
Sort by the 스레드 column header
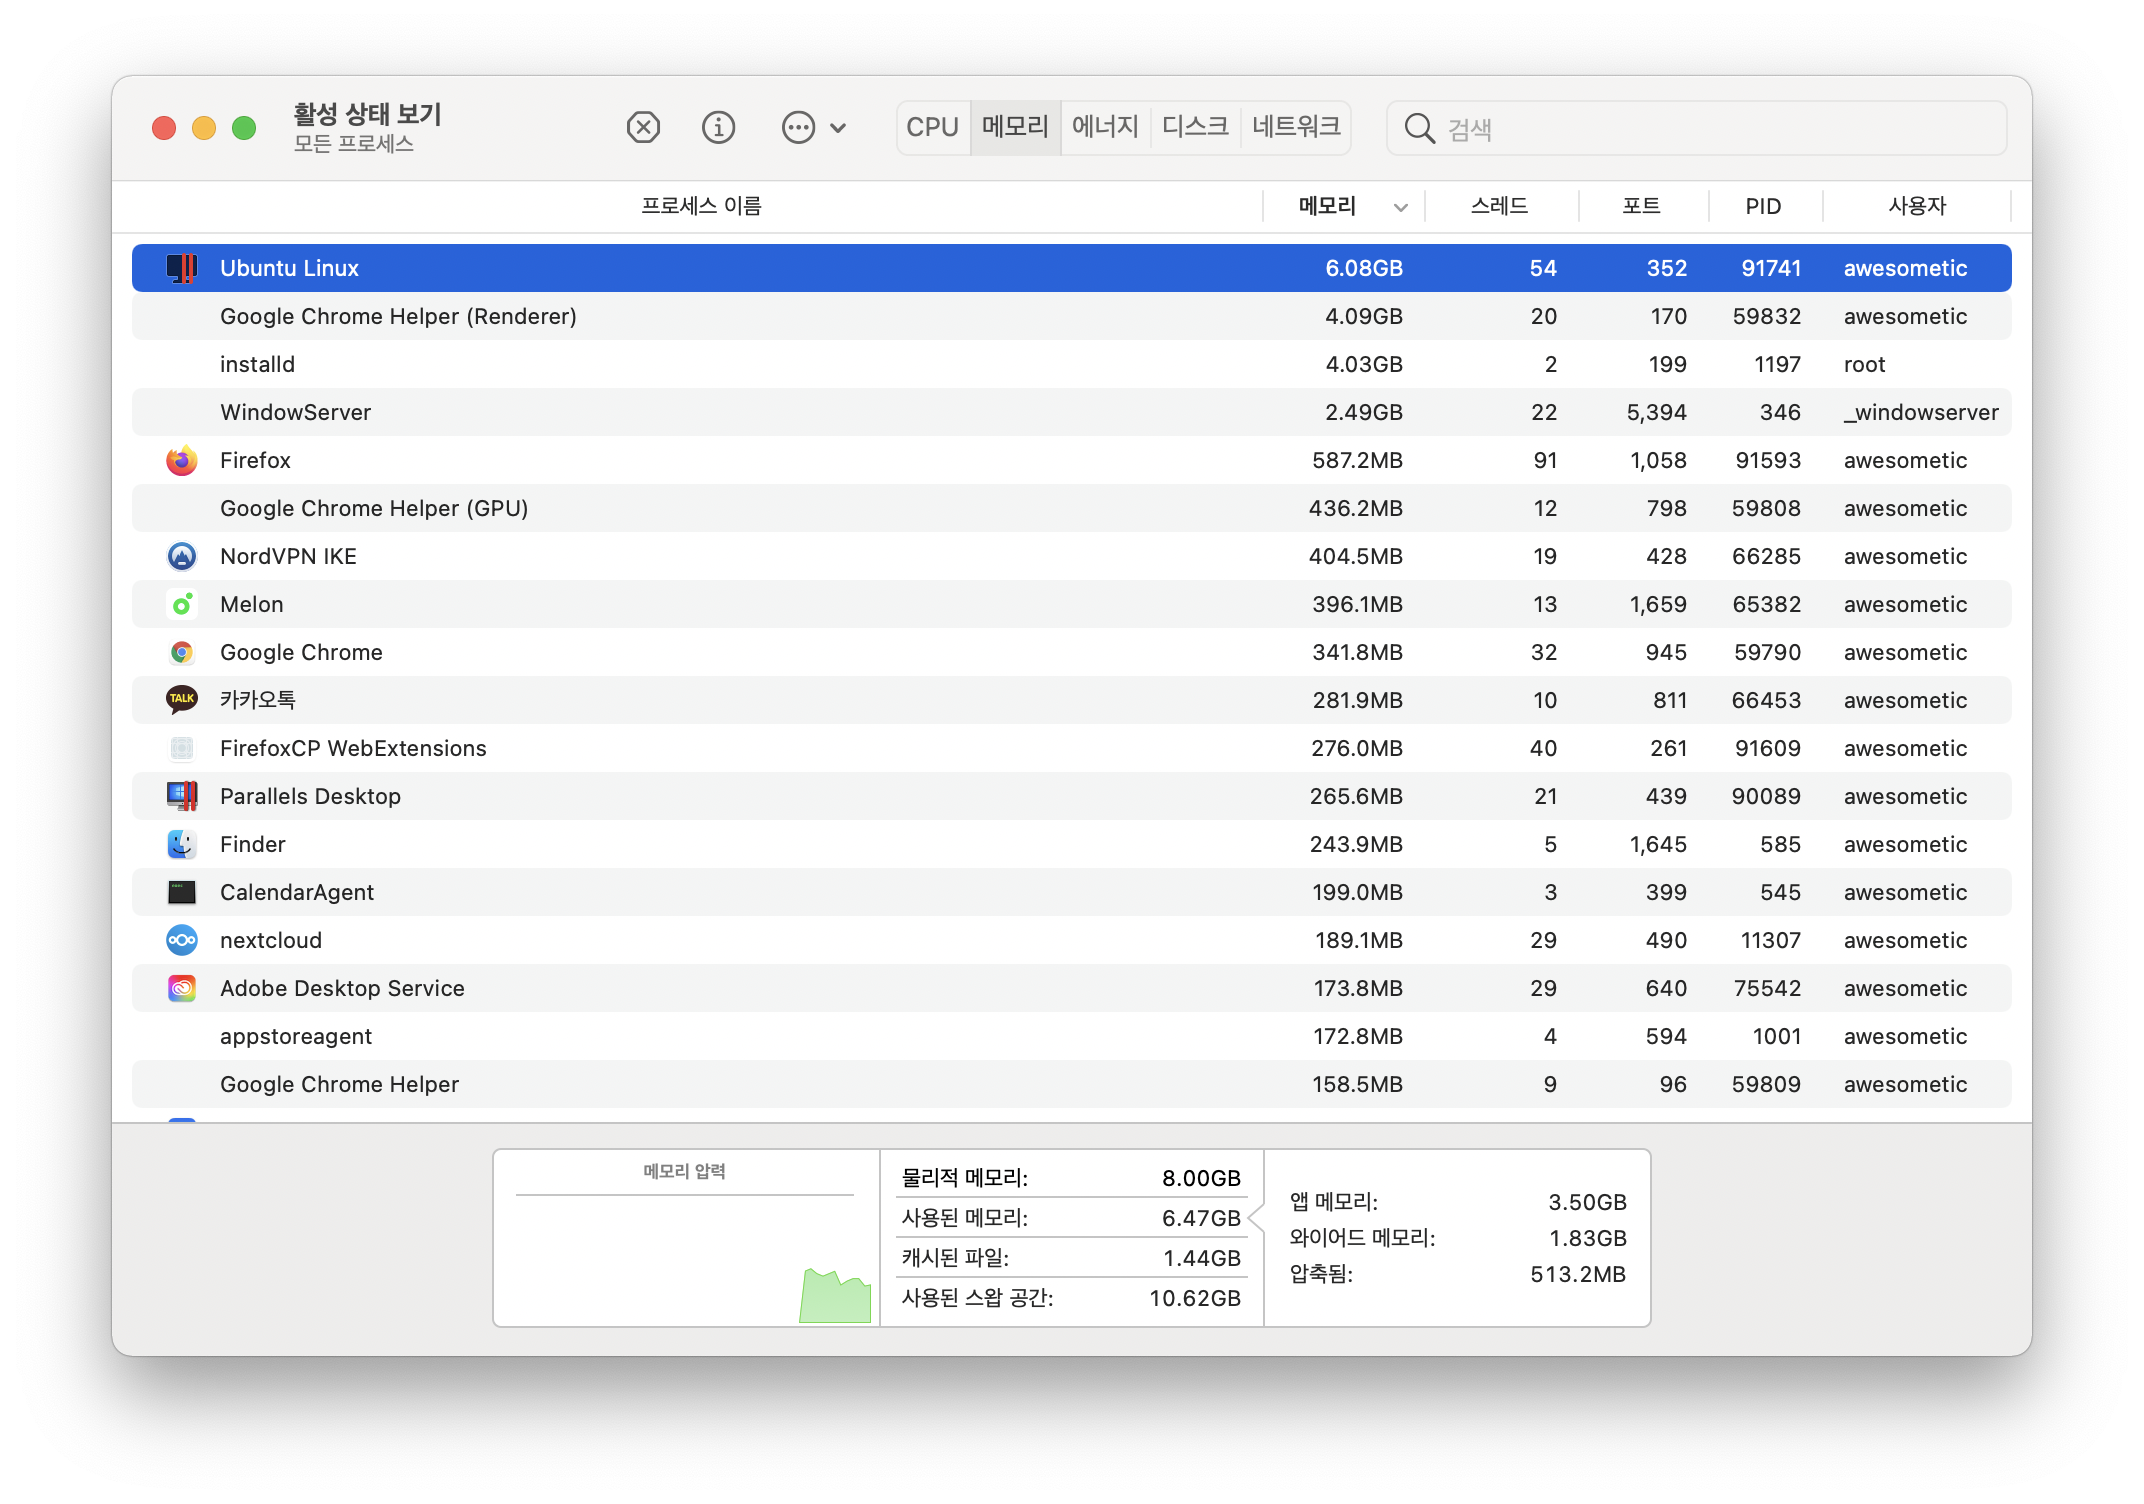point(1499,206)
